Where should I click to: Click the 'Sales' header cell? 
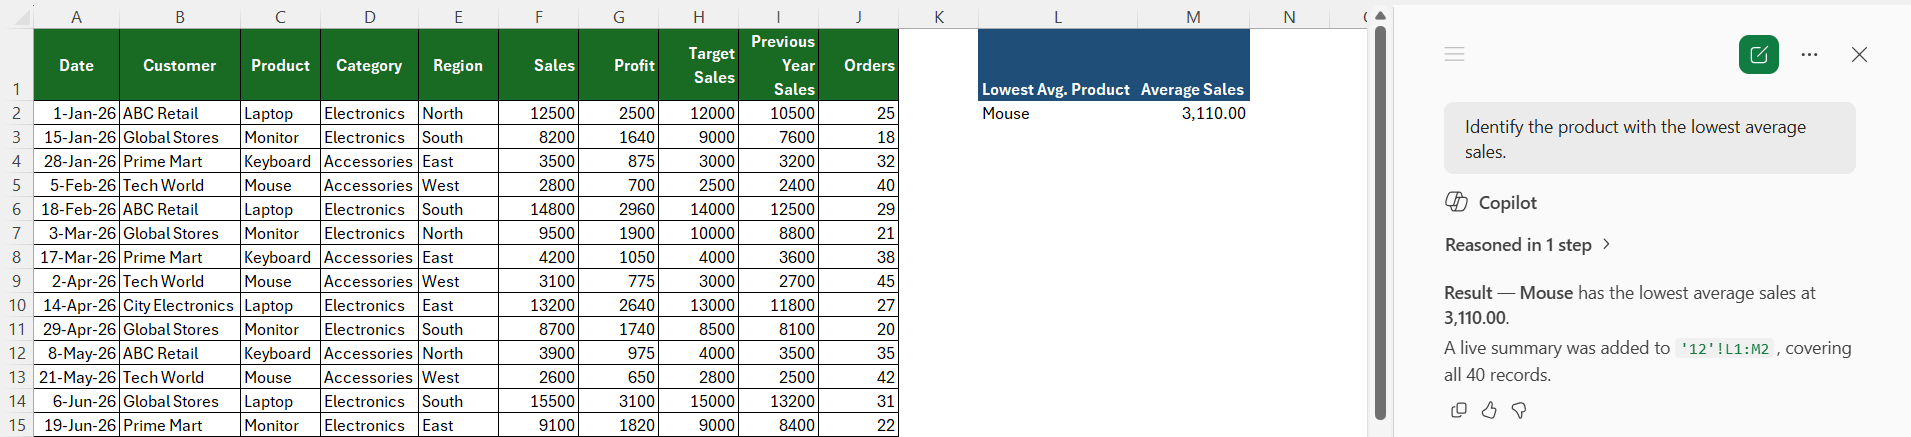pos(538,65)
